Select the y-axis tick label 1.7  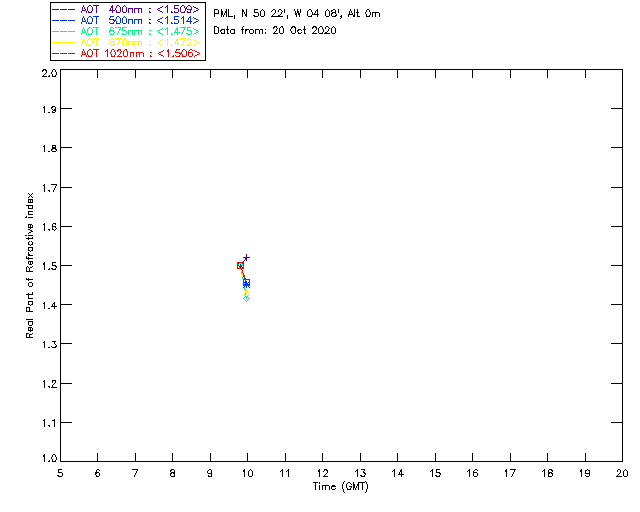49,188
